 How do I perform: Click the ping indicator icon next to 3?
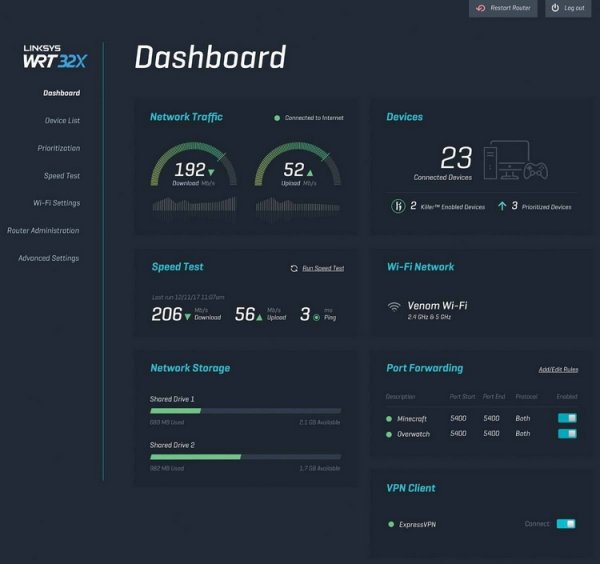coord(316,317)
